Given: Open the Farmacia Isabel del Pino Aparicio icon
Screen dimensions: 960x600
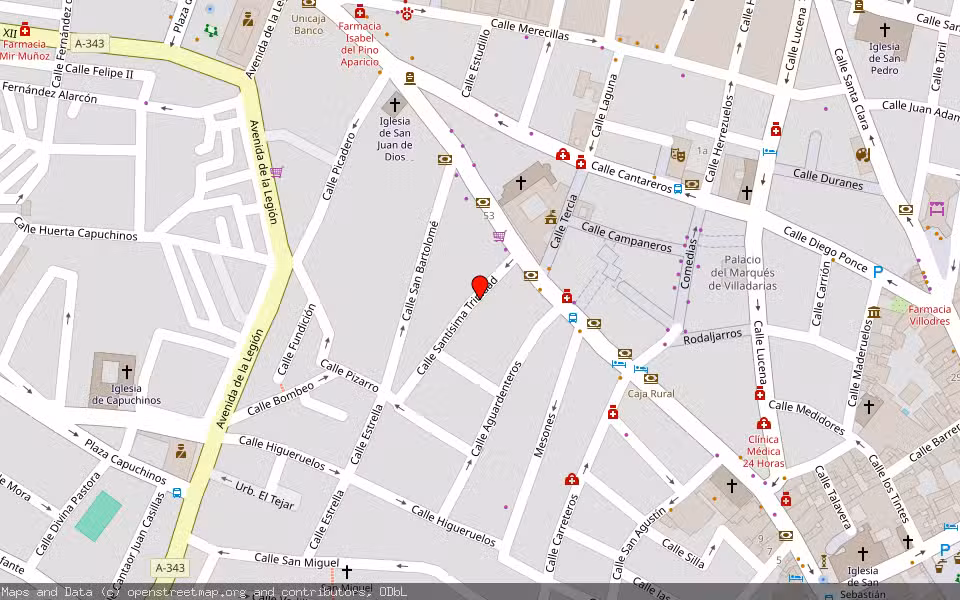Looking at the screenshot, I should click(360, 11).
